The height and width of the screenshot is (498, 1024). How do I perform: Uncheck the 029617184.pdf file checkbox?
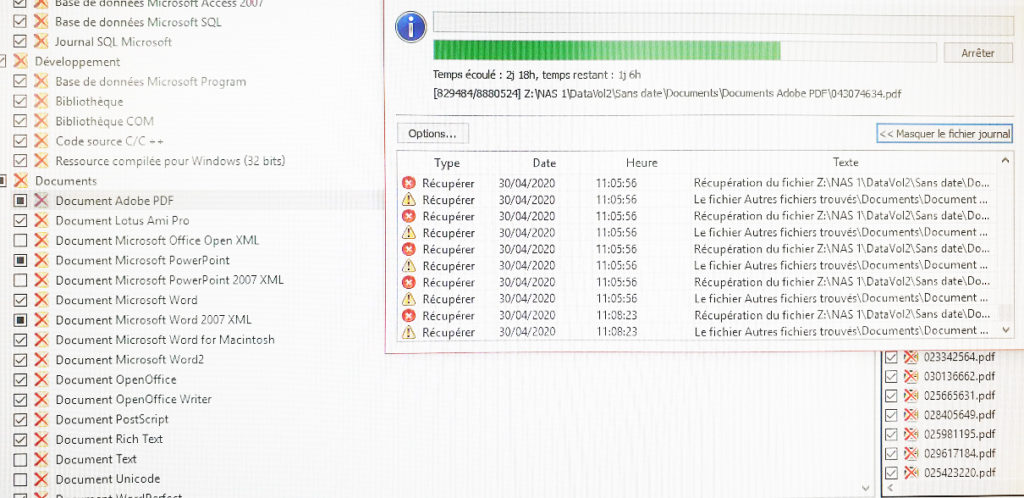[891, 453]
